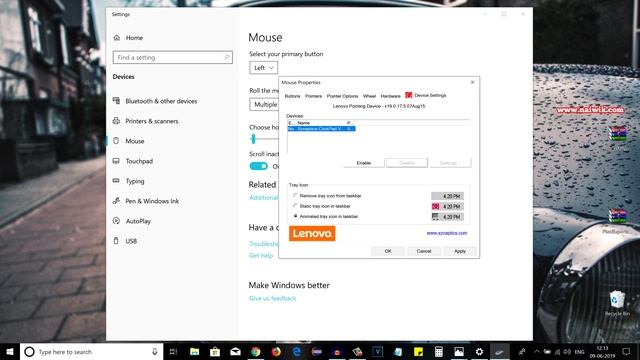Click the ENG language indicator in the tray
The image size is (640, 360).
point(580,352)
